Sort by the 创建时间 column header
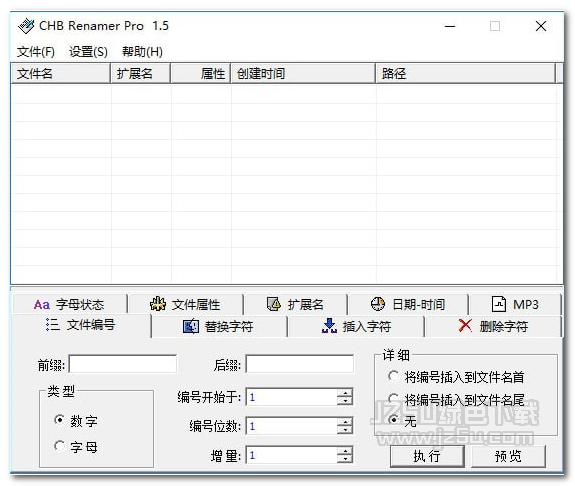This screenshot has height=486, width=575. pos(303,73)
